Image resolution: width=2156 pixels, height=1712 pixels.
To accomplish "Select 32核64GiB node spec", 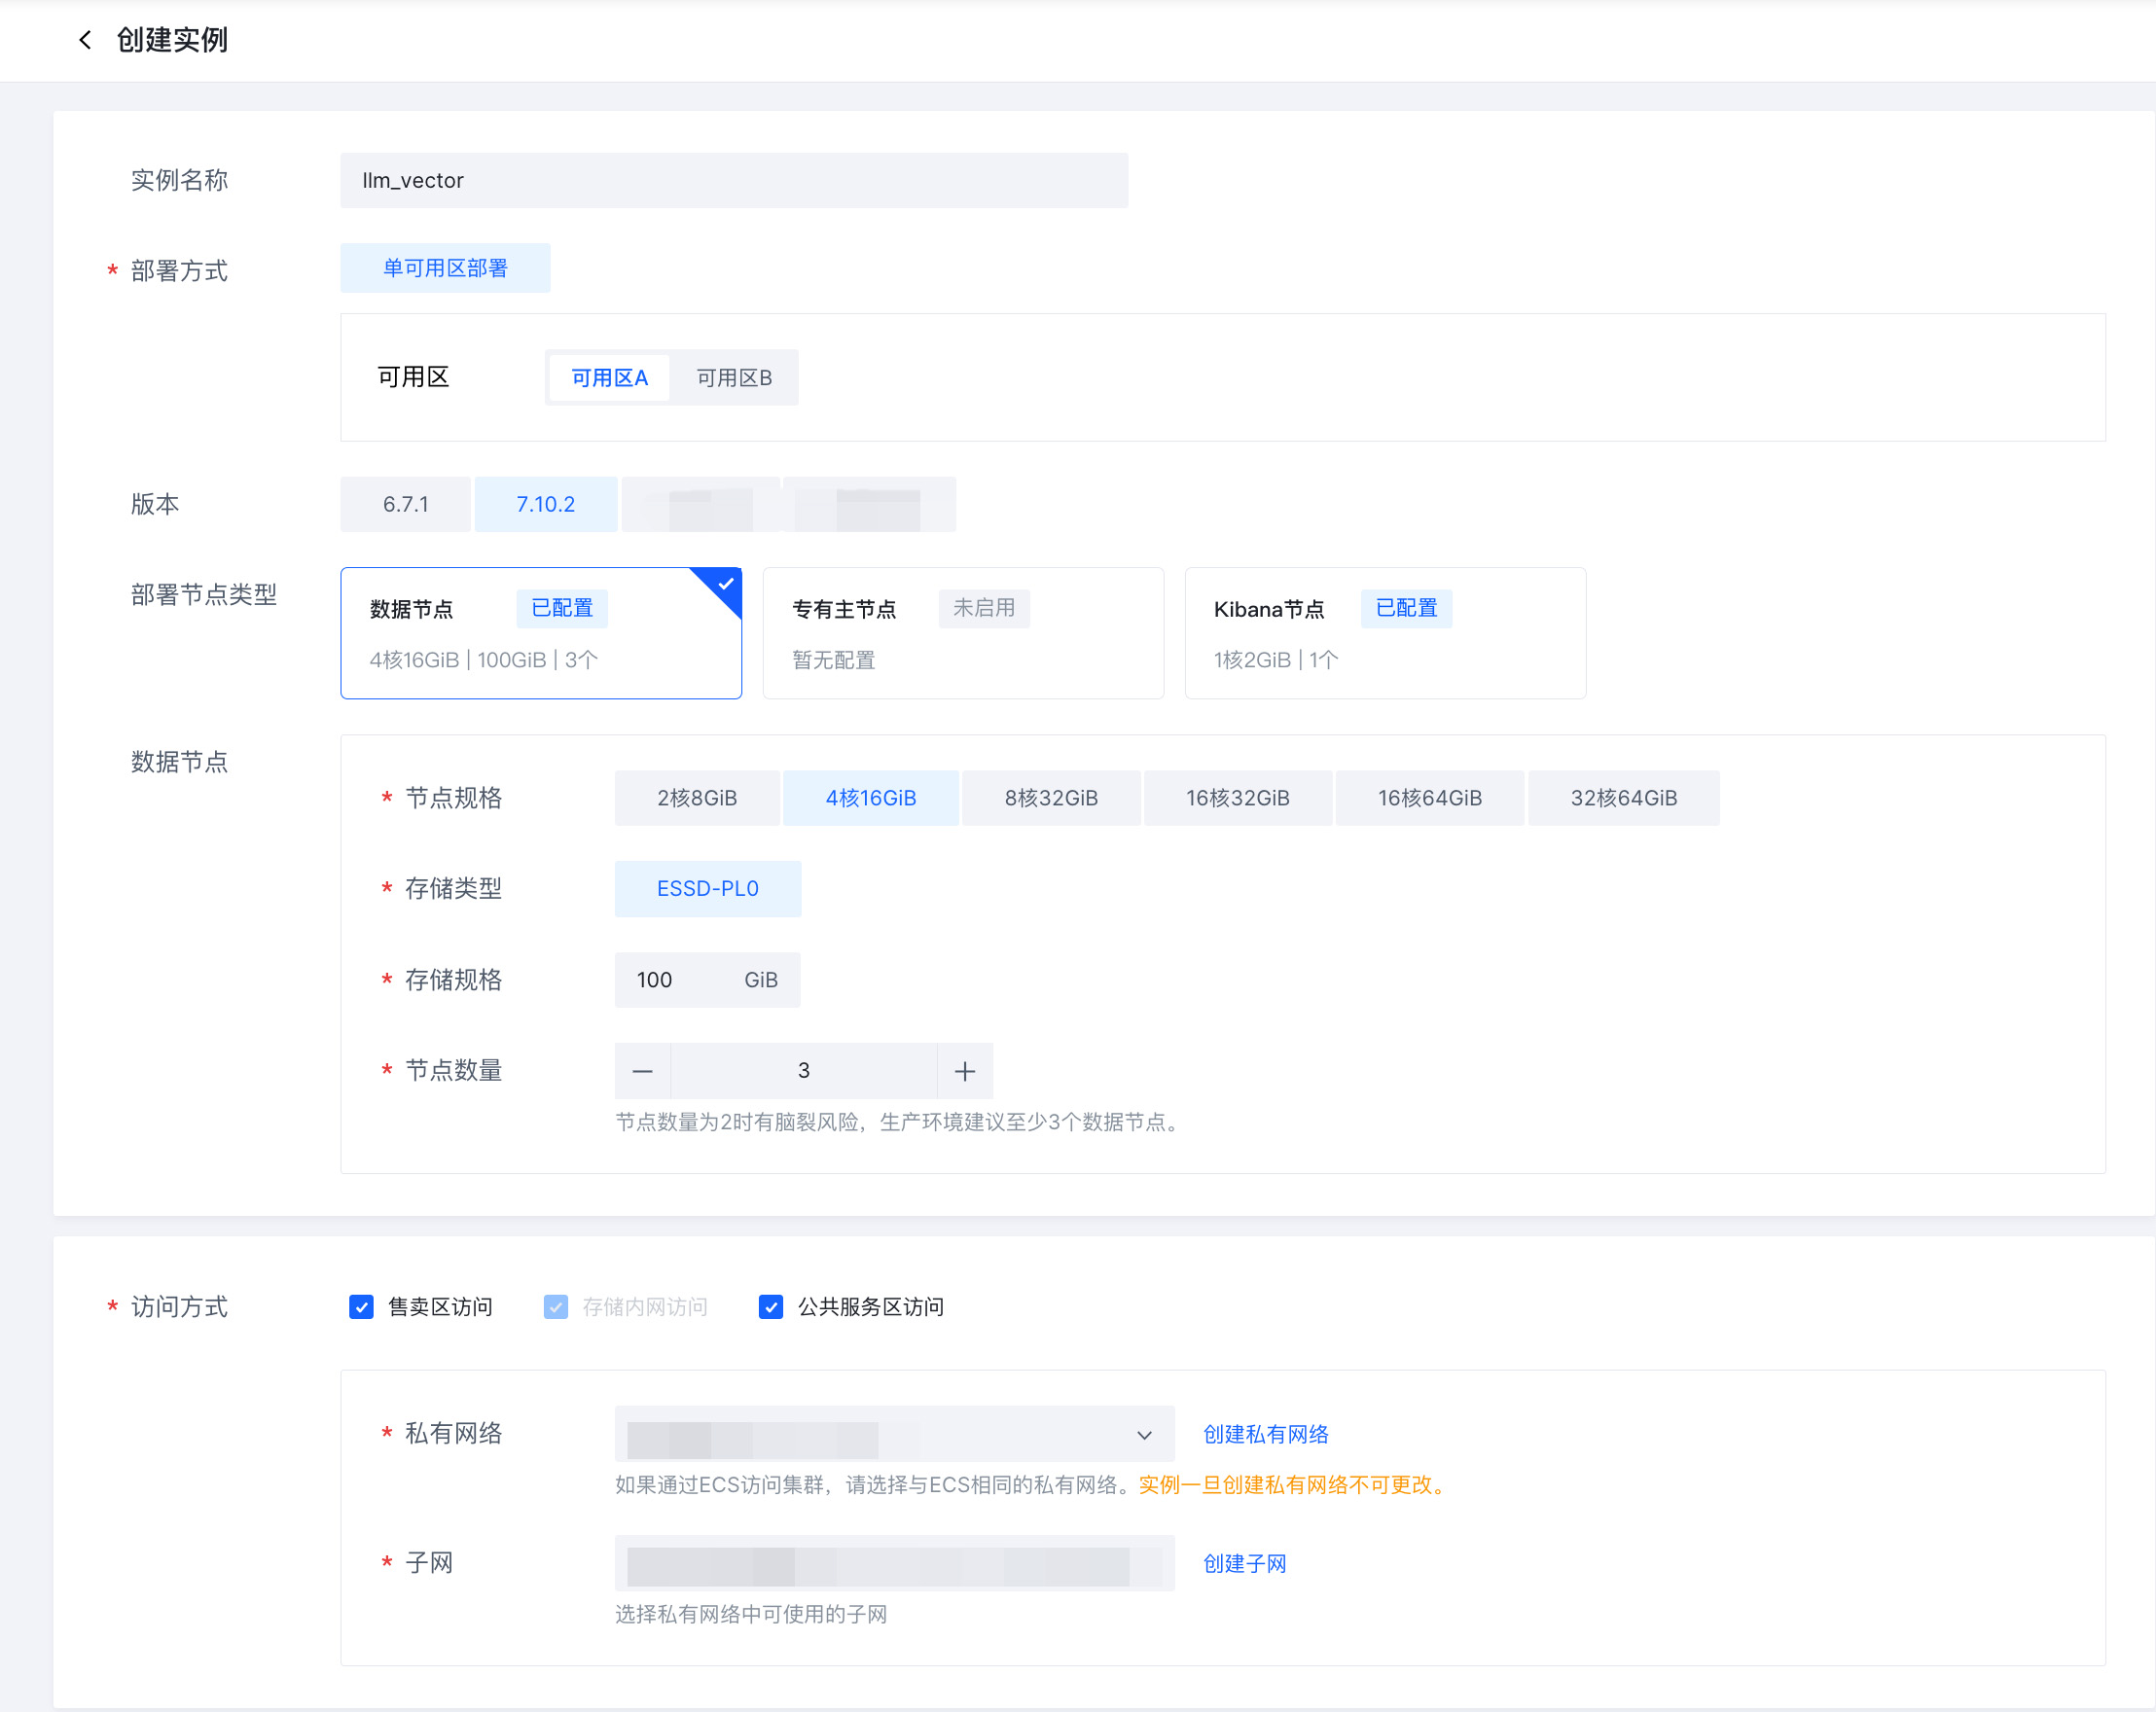I will click(x=1623, y=798).
